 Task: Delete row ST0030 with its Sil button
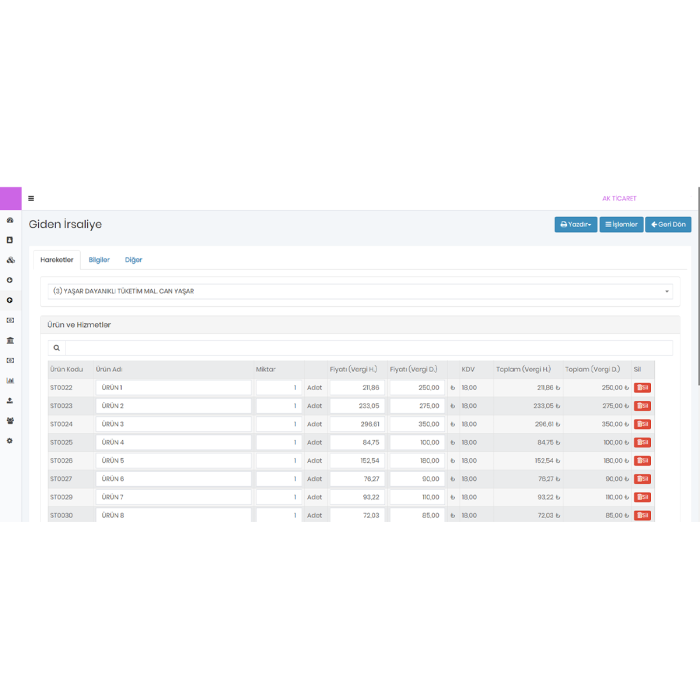click(x=642, y=516)
